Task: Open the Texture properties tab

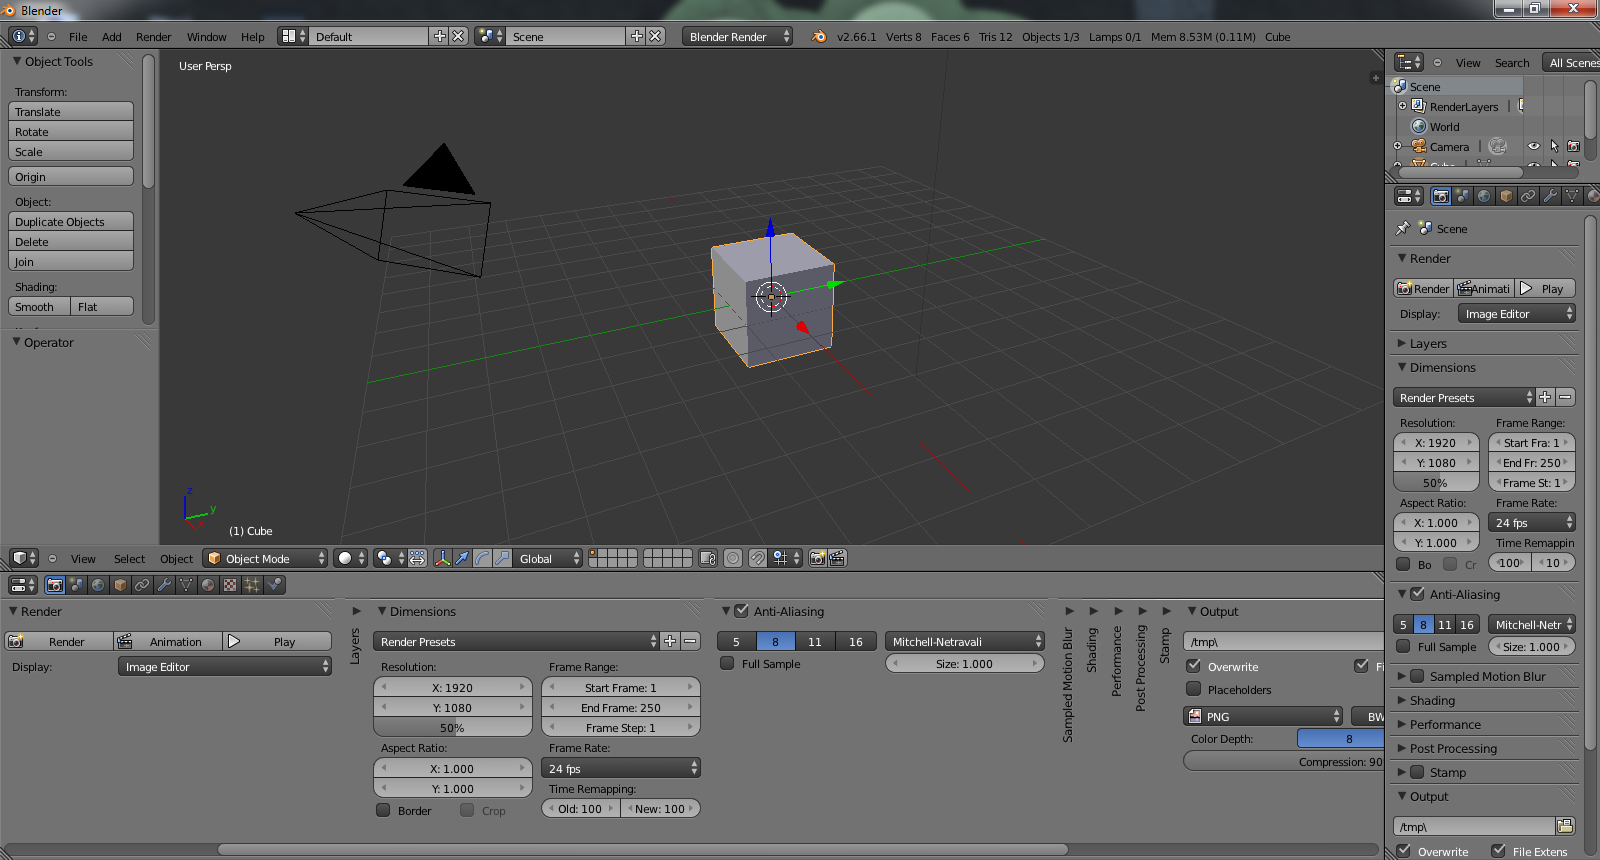Action: coord(230,585)
